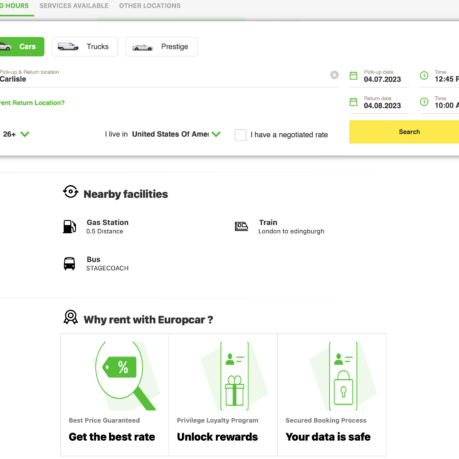Open the Different Return Location link
Image resolution: width=459 pixels, height=459 pixels.
(32, 103)
